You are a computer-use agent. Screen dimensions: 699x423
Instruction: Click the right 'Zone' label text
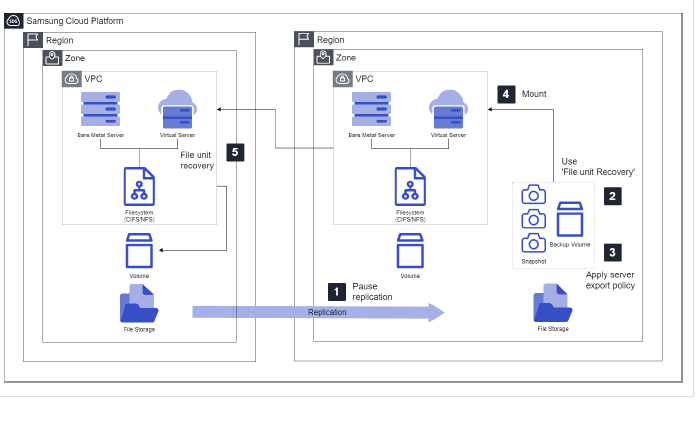pyautogui.click(x=346, y=58)
